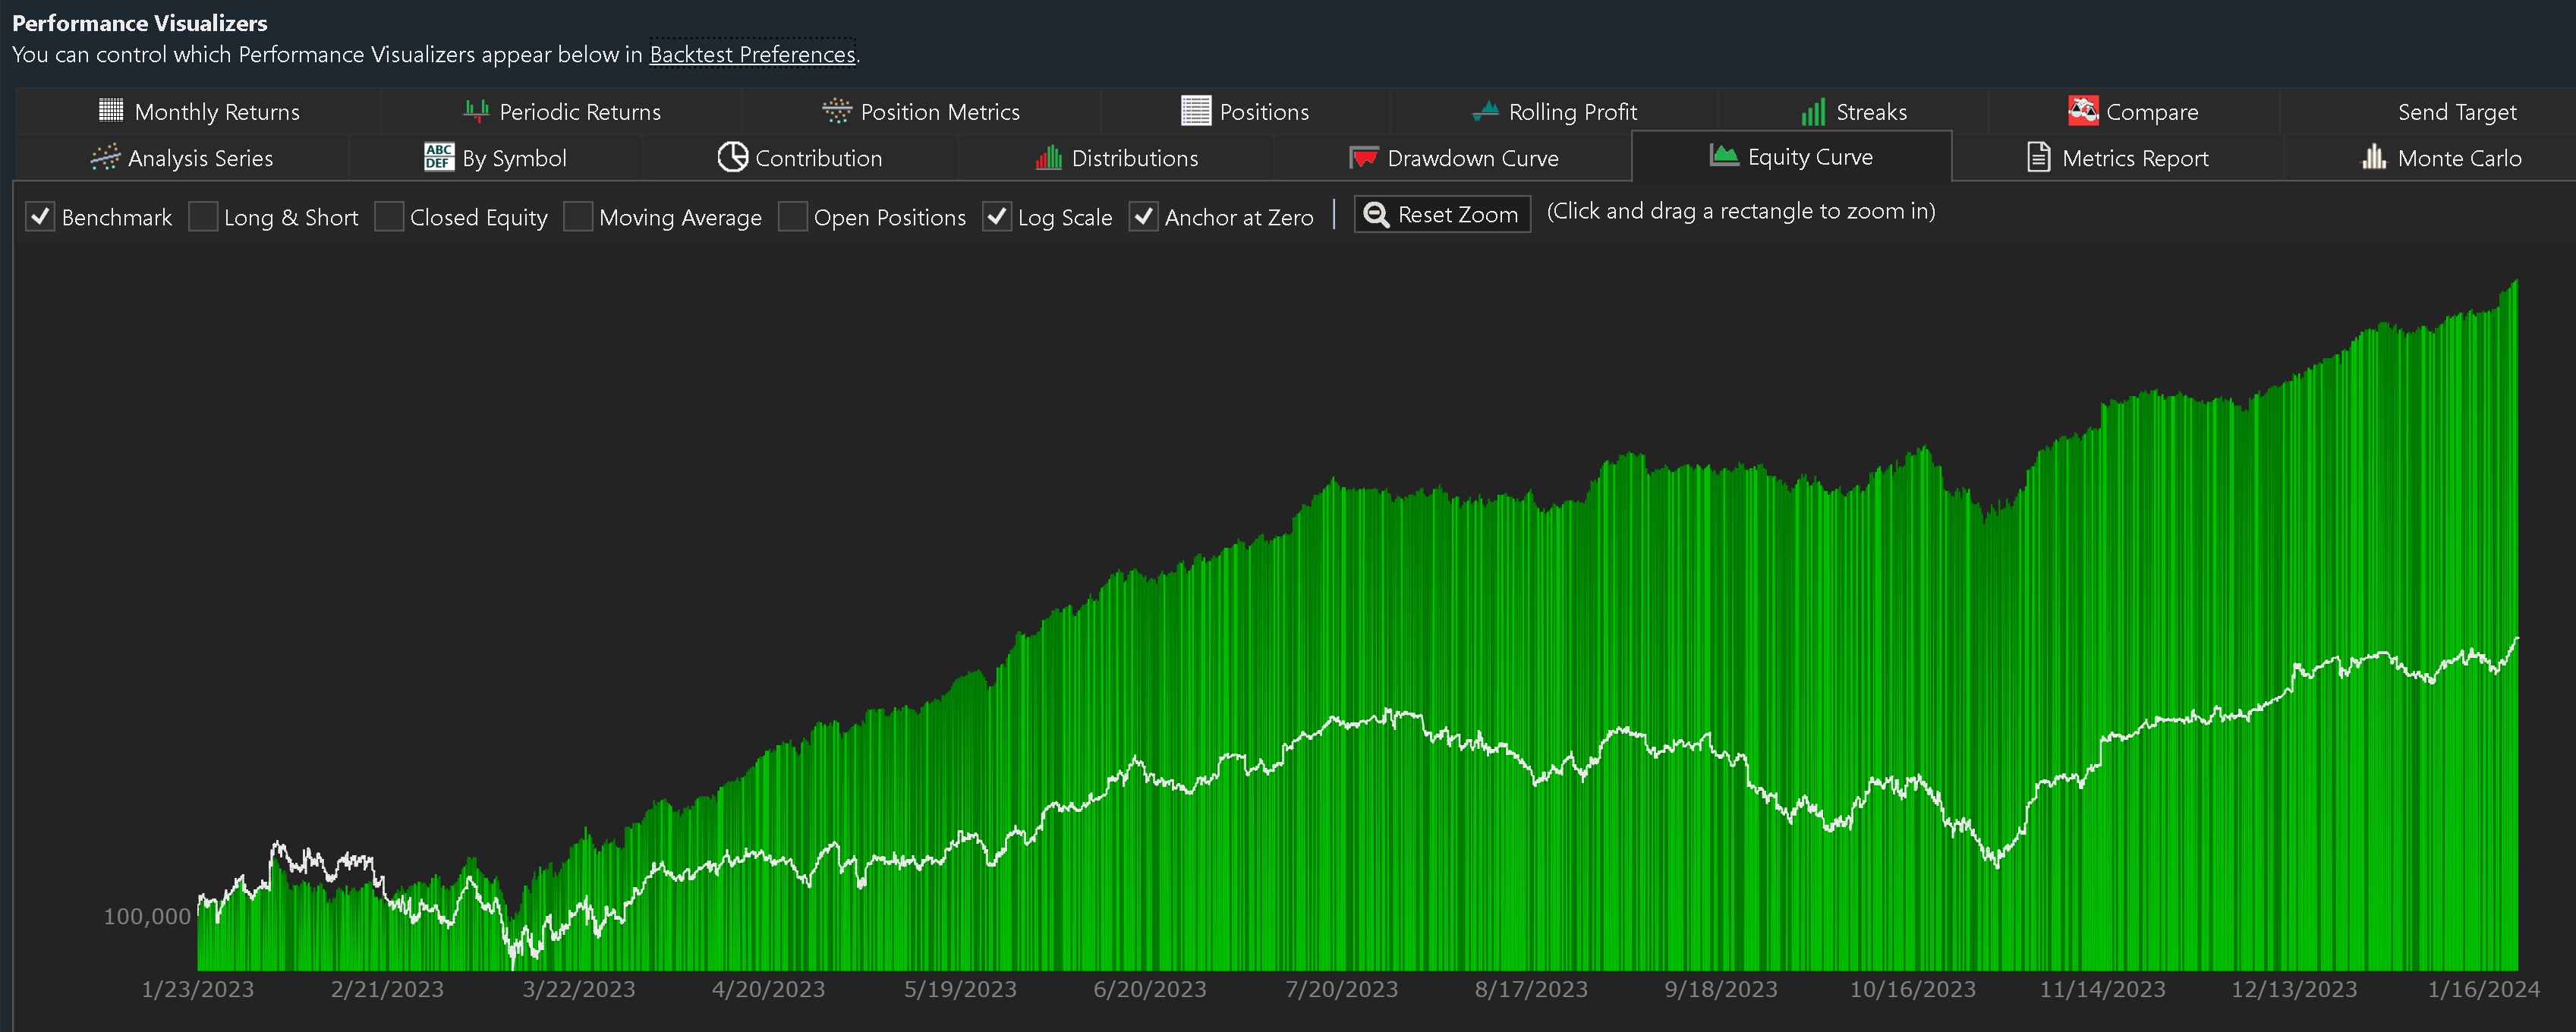Disable the Log Scale checkbox
This screenshot has width=2576, height=1032.
pyautogui.click(x=996, y=216)
